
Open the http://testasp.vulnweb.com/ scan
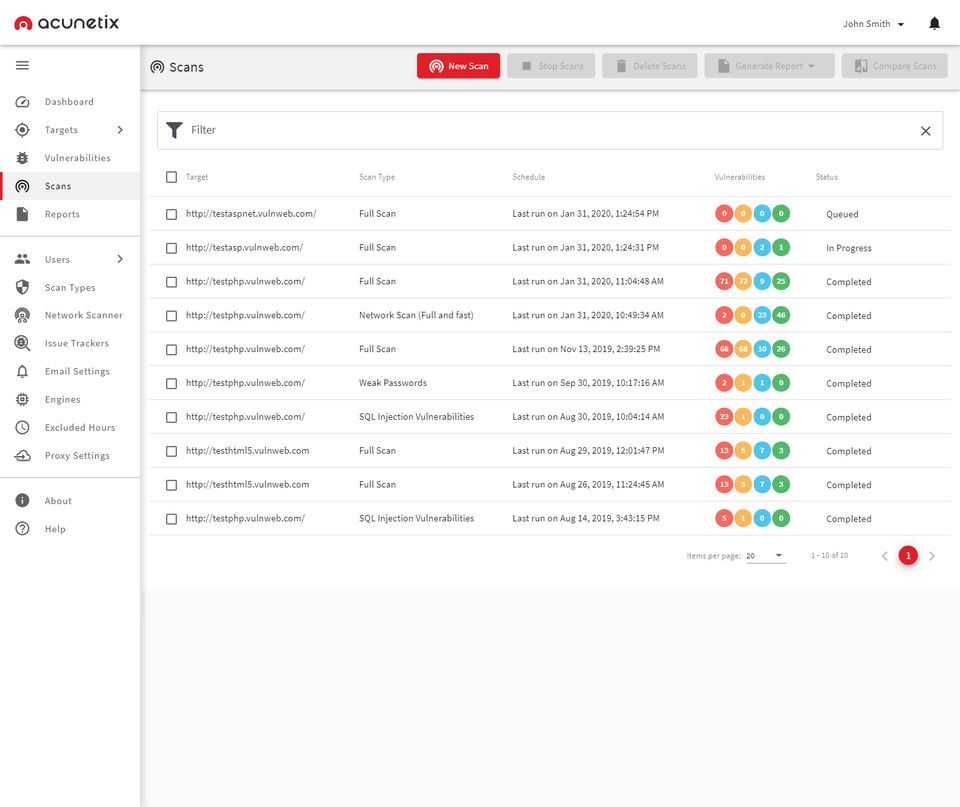pyautogui.click(x=244, y=247)
